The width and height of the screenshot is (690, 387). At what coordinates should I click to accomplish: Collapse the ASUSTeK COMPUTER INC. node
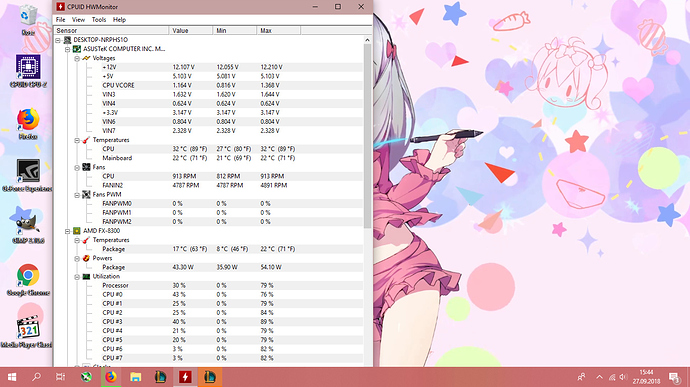pyautogui.click(x=67, y=49)
